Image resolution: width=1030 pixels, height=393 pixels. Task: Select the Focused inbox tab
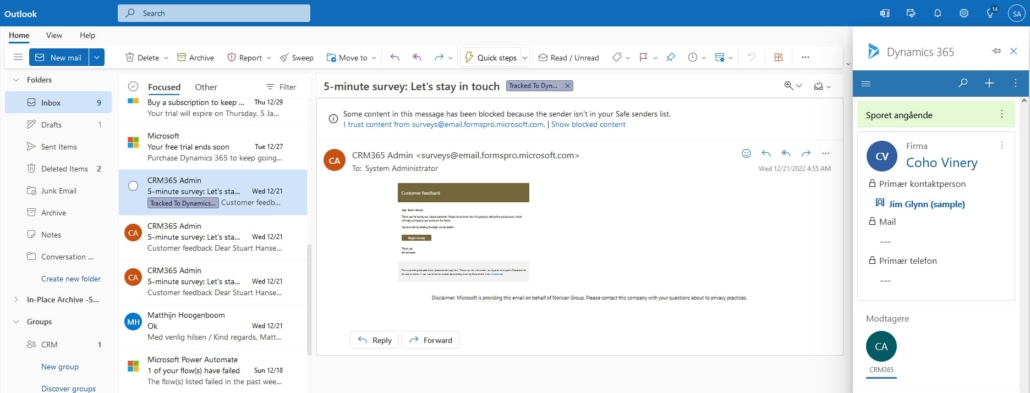[164, 87]
